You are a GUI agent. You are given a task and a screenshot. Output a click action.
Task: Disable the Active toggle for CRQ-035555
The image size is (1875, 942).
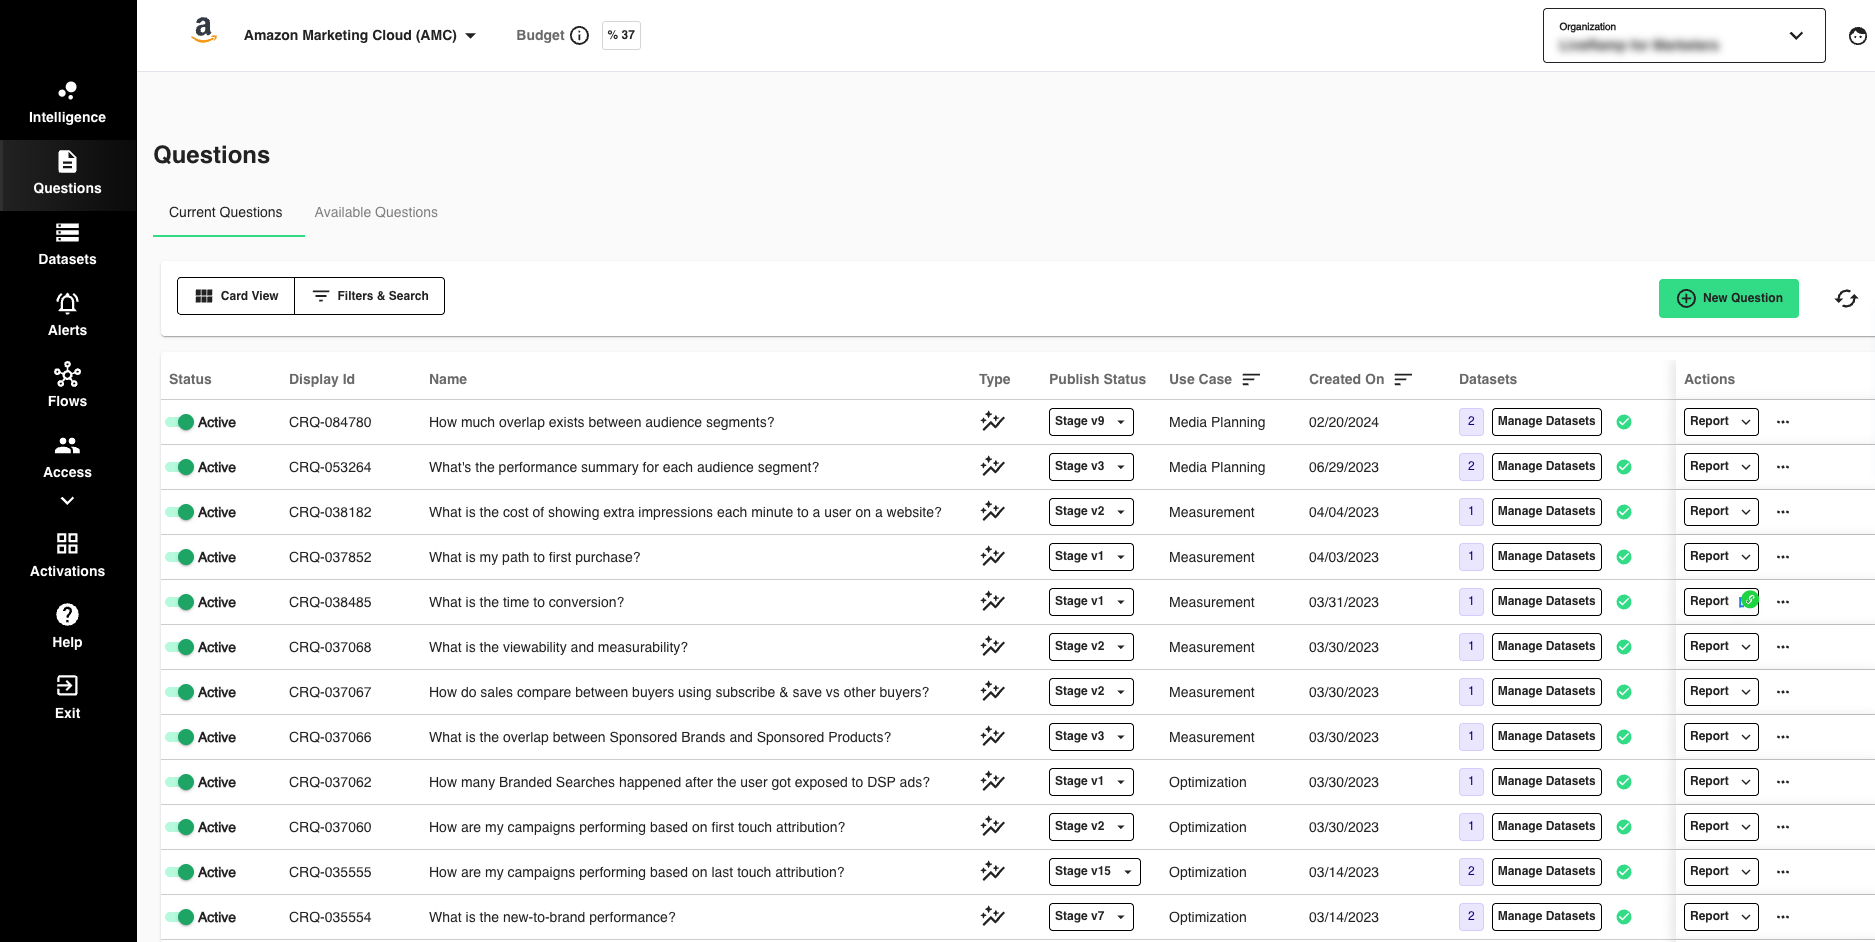180,872
